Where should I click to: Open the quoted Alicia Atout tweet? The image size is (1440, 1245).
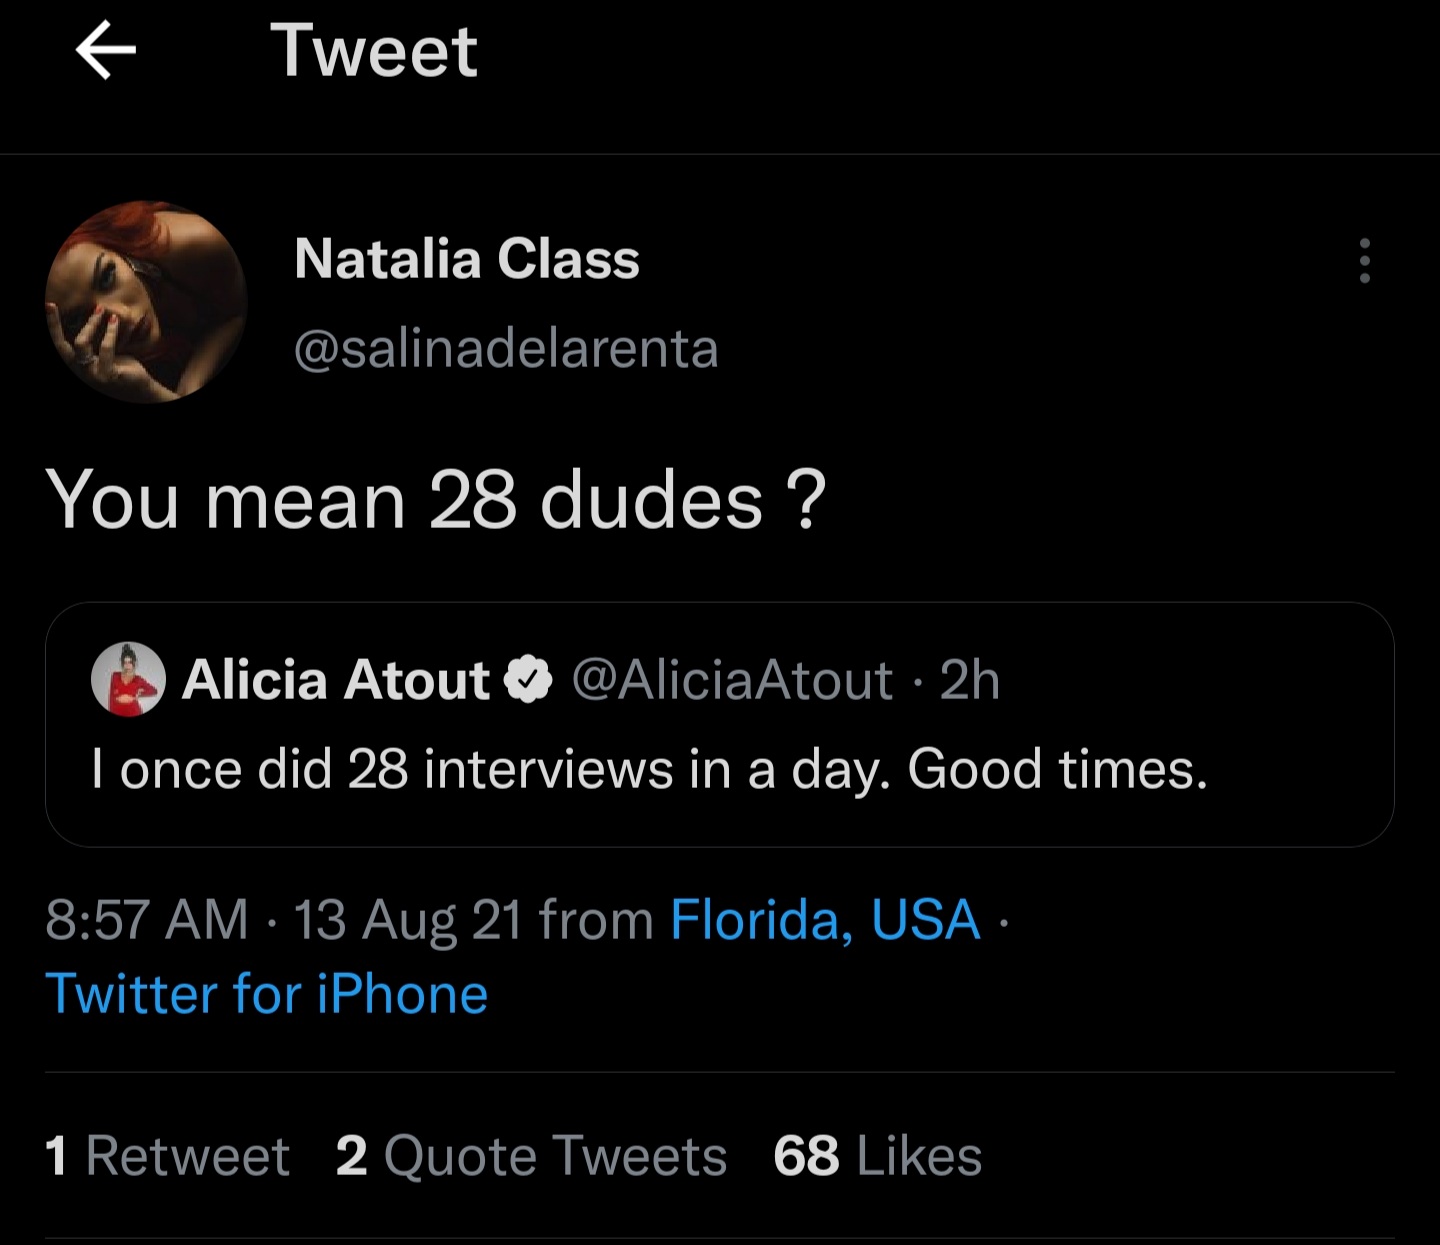pyautogui.click(x=719, y=725)
